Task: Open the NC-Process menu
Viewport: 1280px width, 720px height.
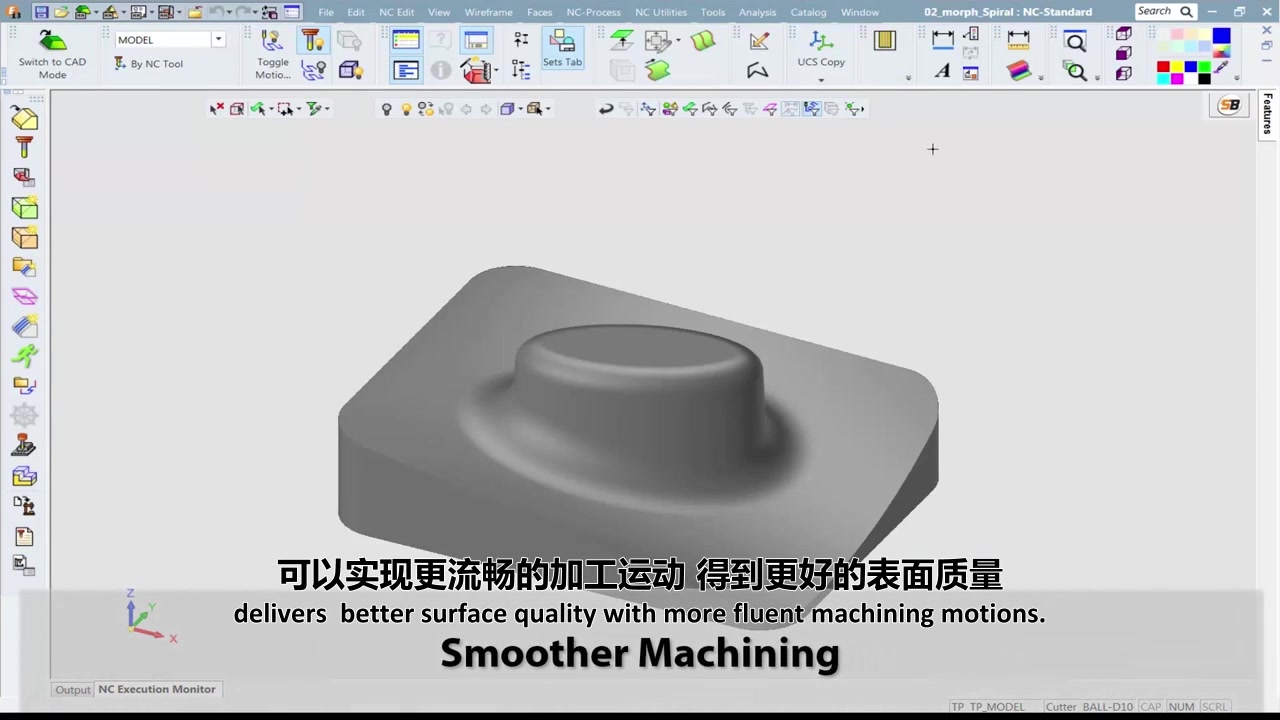Action: 593,12
